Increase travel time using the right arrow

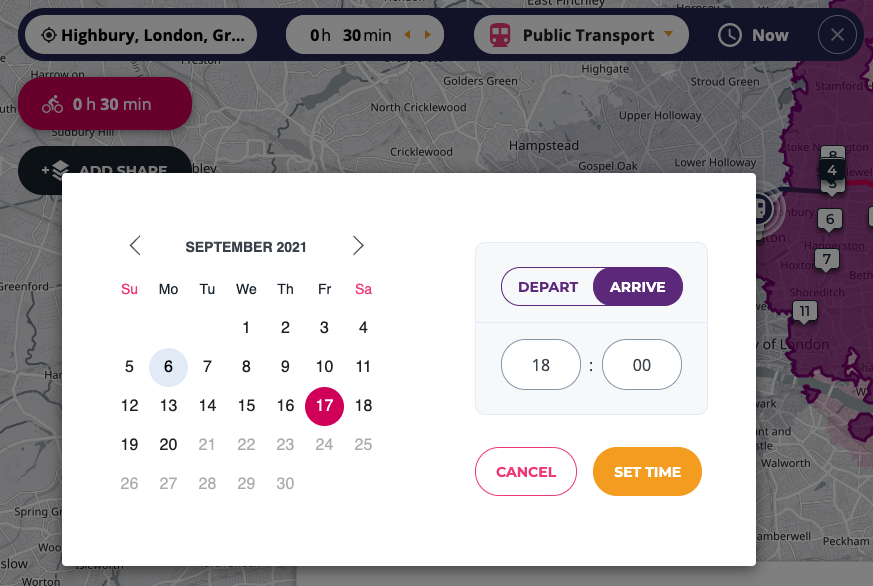[x=428, y=36]
